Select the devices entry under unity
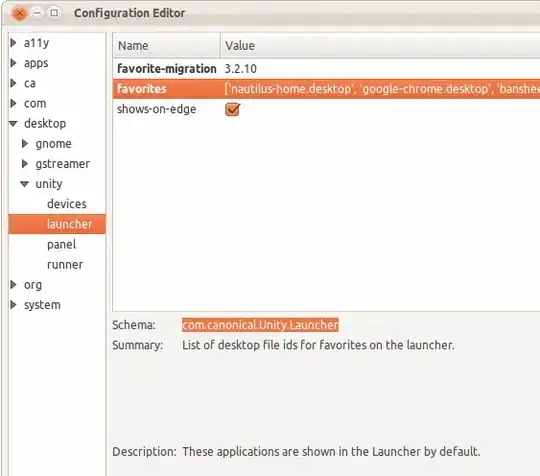Viewport: 540px width, 476px height. pos(67,204)
